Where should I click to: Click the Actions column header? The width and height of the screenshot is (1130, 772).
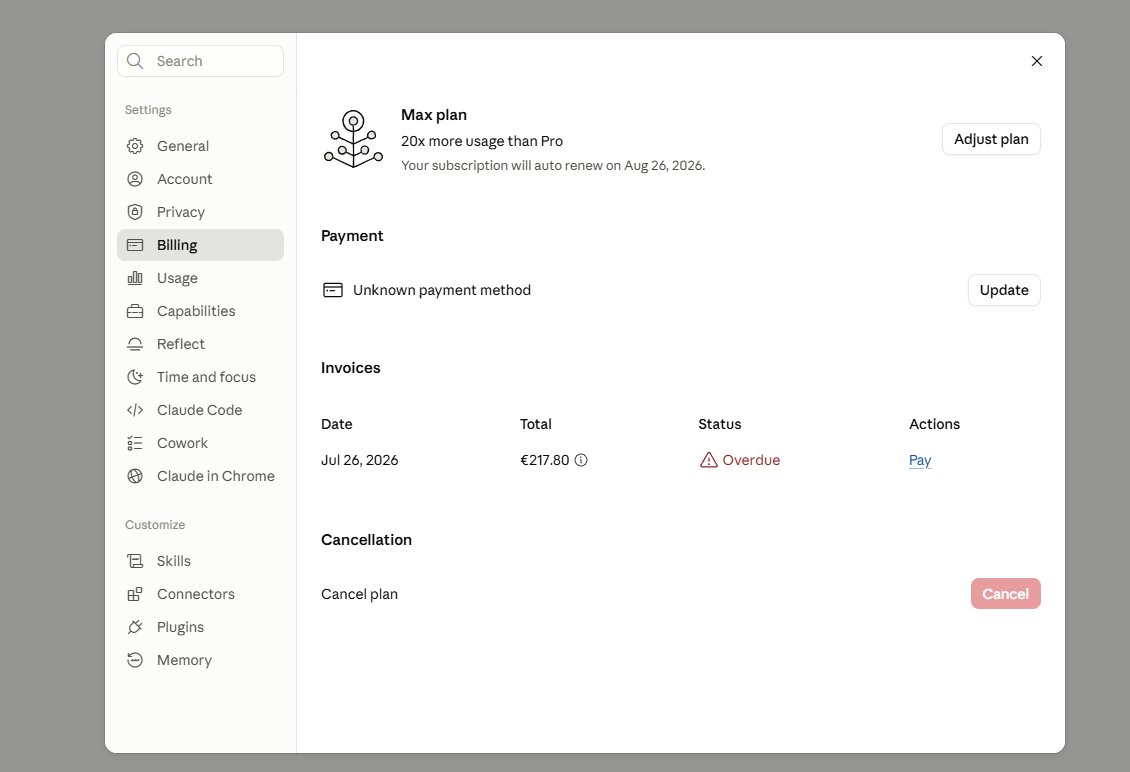pos(934,424)
